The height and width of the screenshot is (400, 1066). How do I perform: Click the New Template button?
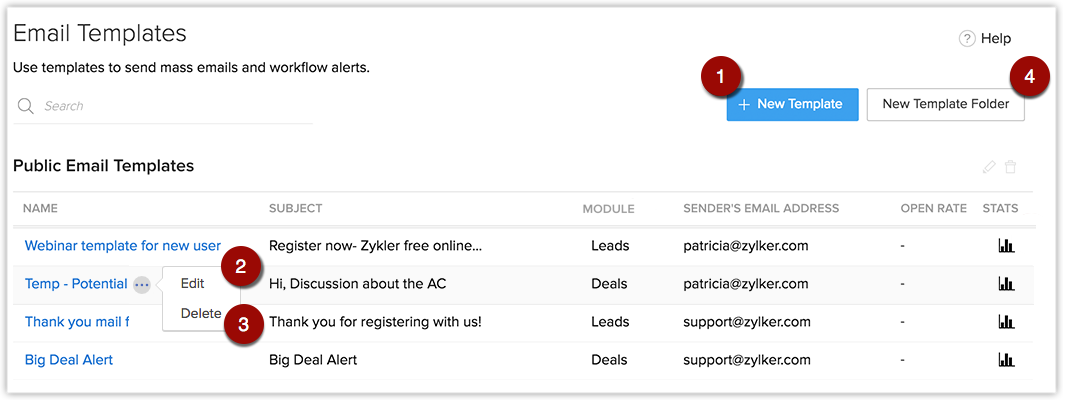[792, 104]
